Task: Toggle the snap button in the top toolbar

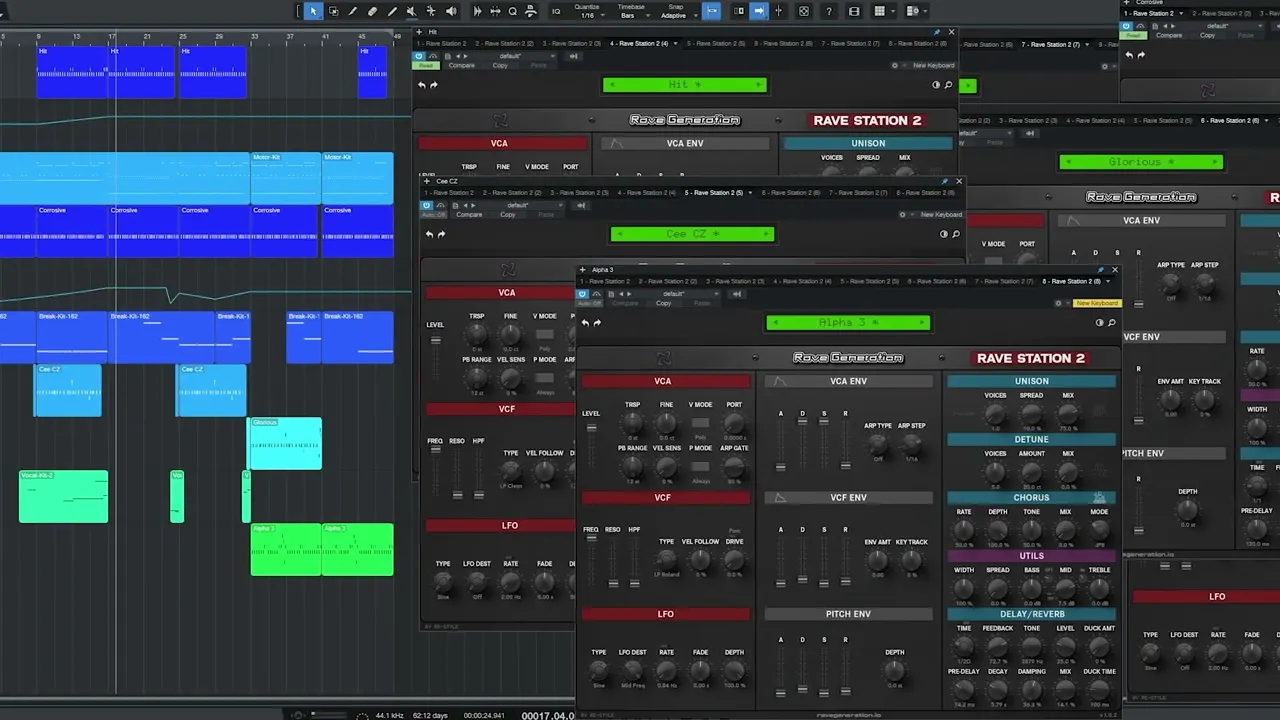Action: (x=711, y=11)
